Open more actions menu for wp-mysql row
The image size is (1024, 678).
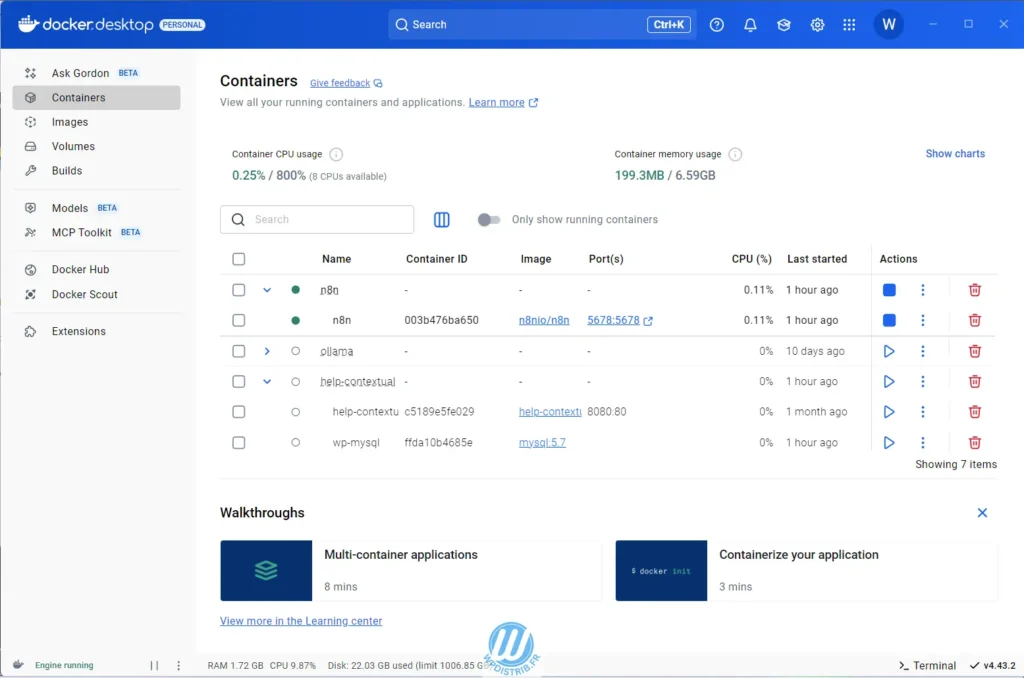[923, 443]
